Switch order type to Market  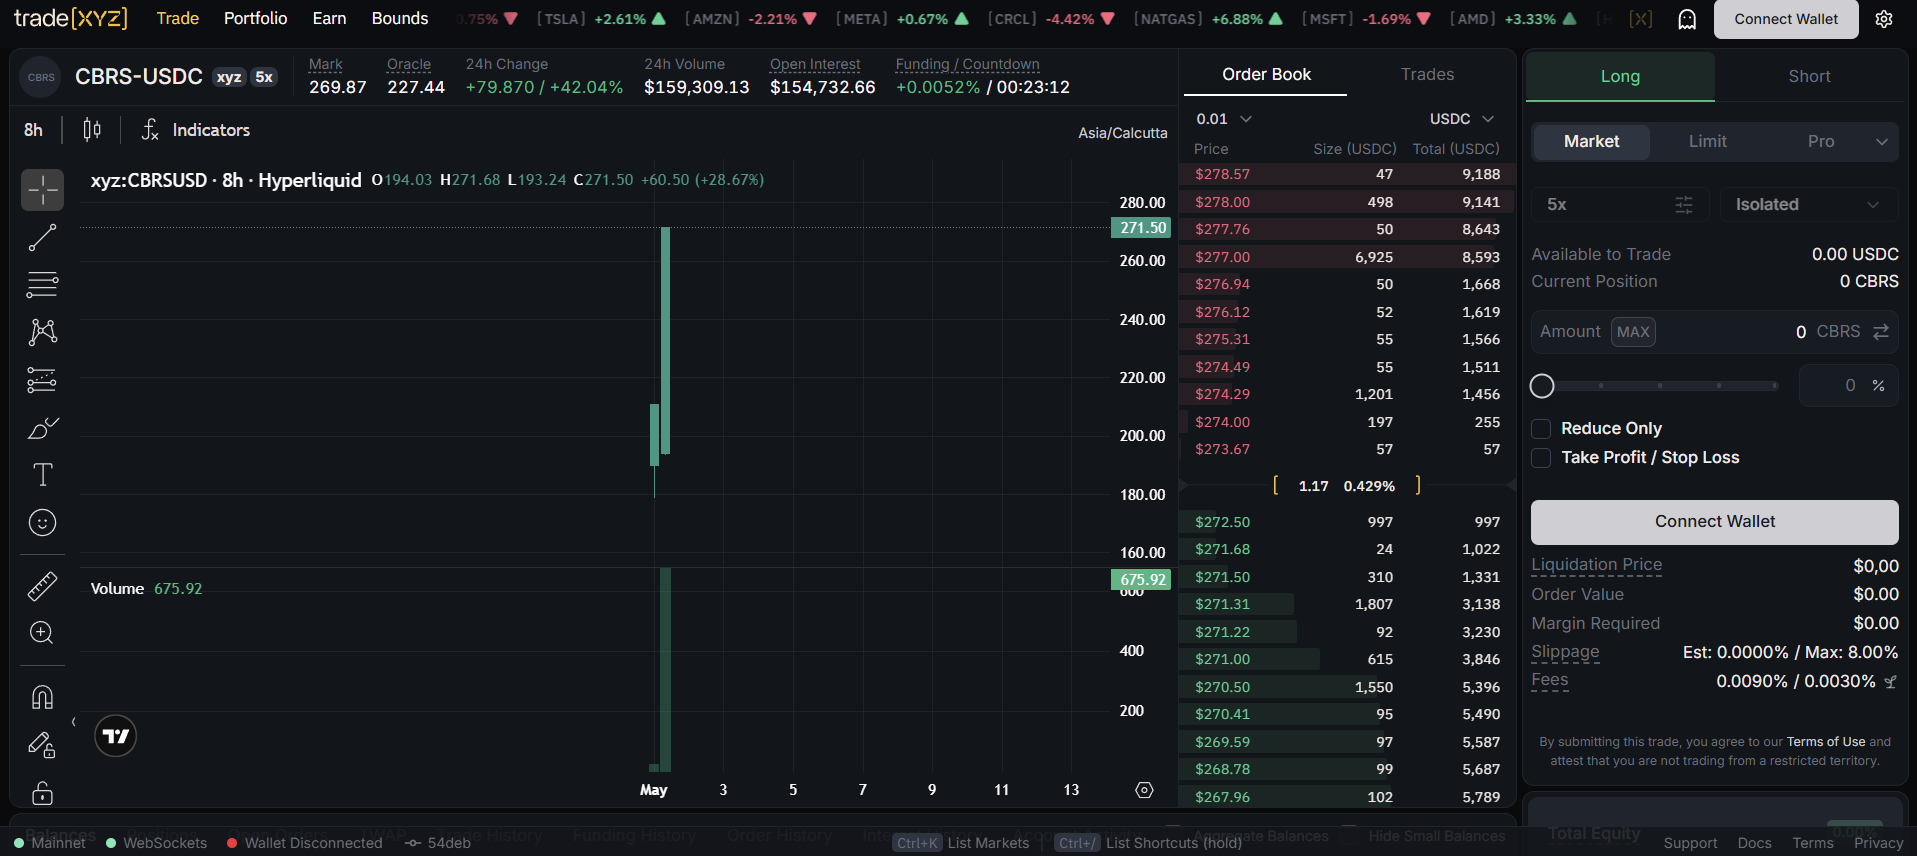click(x=1592, y=142)
